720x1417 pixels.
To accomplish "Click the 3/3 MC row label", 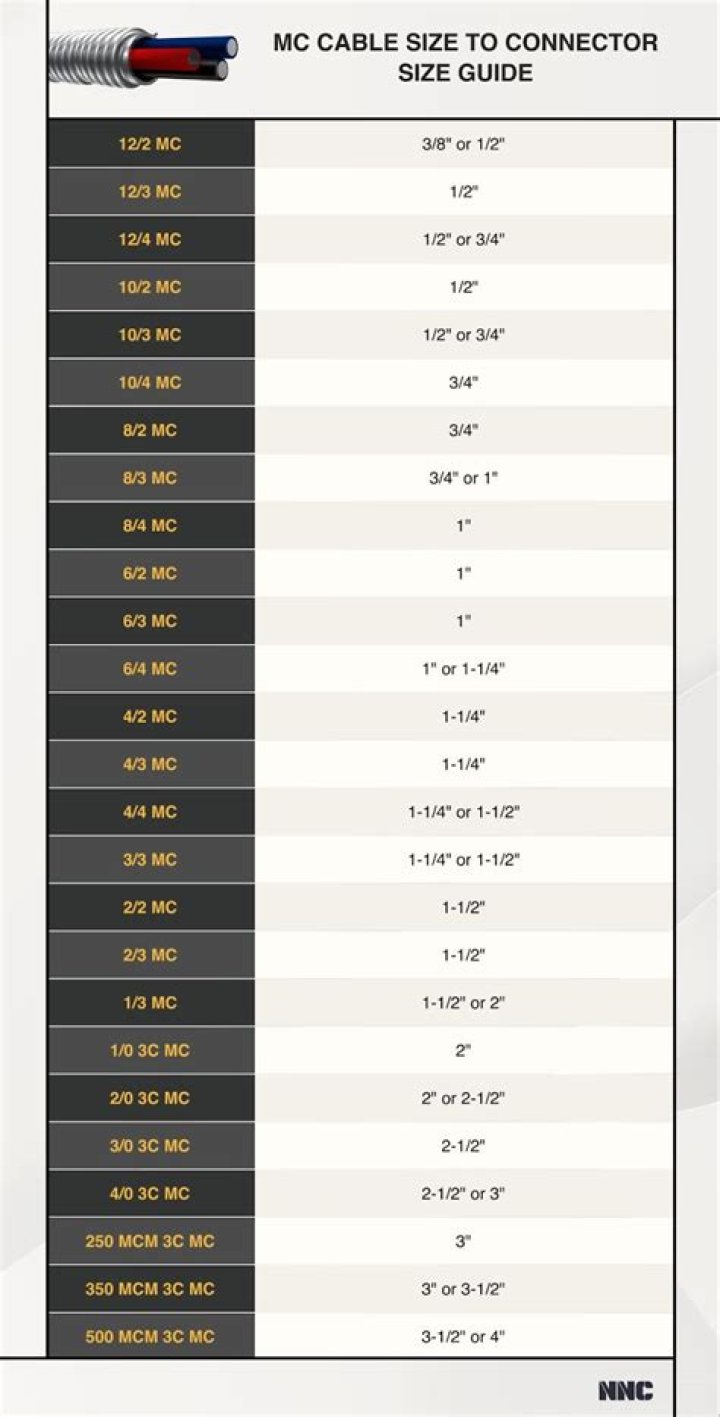I will click(x=150, y=860).
